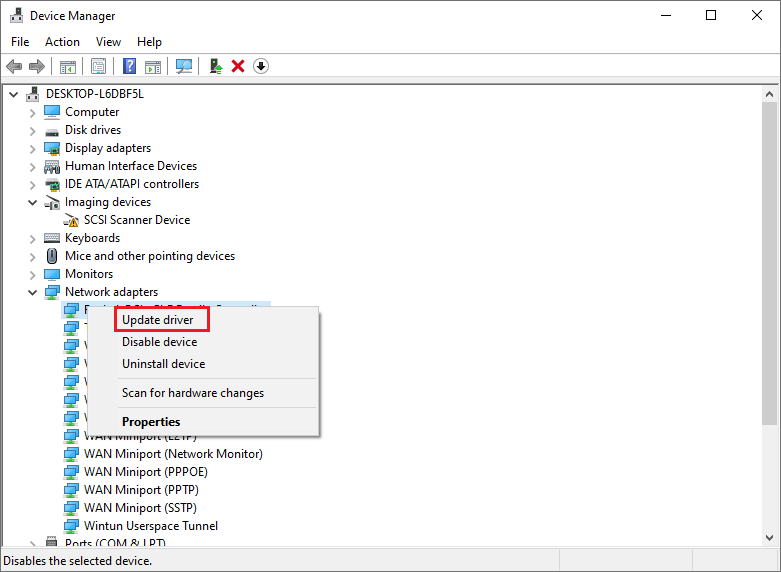Click the black down-arrow circle toolbar icon

click(261, 66)
